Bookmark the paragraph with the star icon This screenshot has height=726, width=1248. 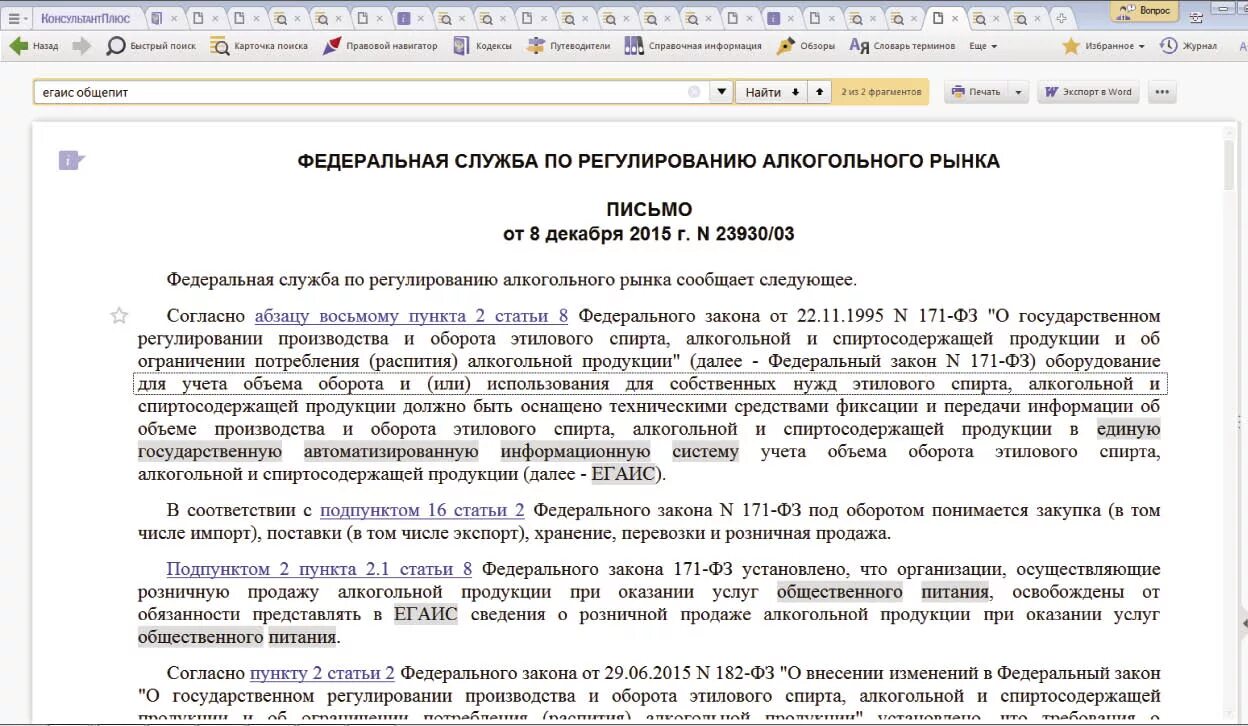pyautogui.click(x=119, y=316)
